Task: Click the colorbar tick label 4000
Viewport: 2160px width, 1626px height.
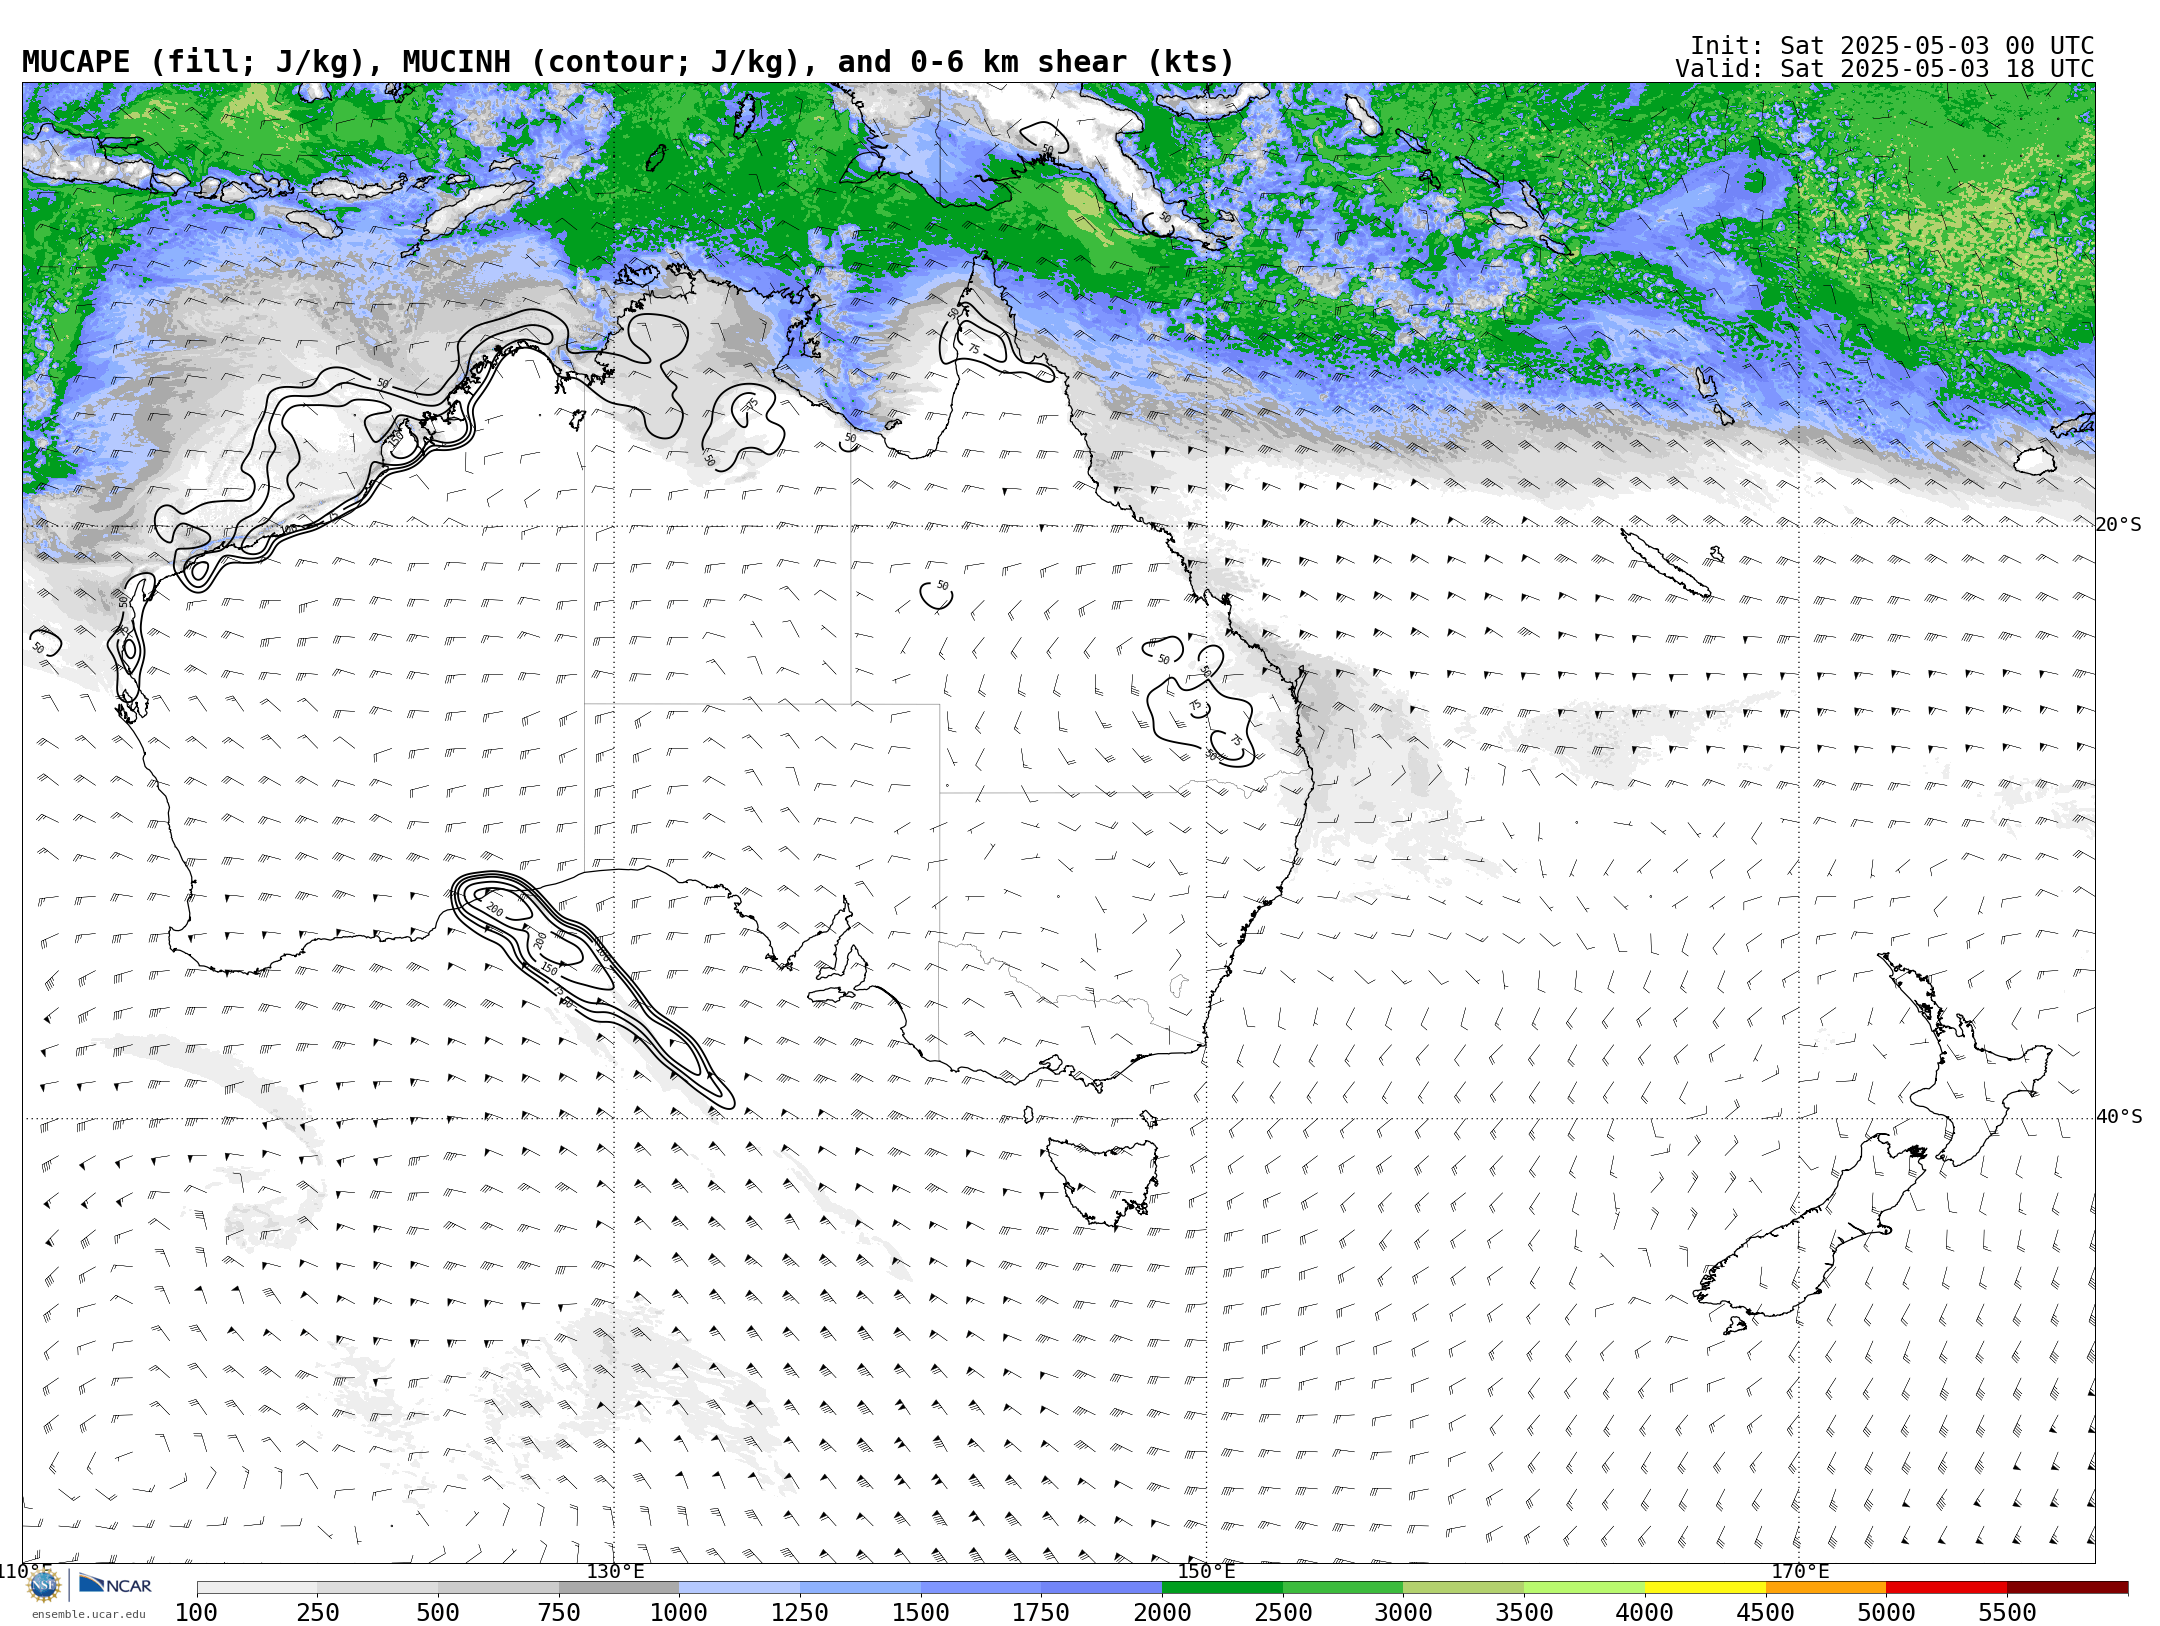Action: click(x=1645, y=1612)
